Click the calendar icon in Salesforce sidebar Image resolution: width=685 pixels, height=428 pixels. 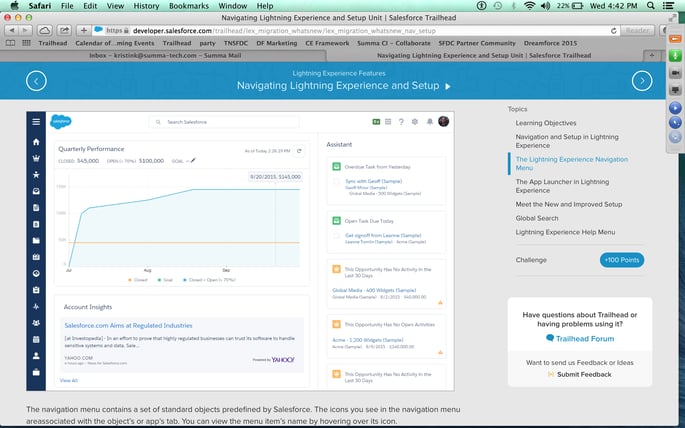tap(36, 339)
